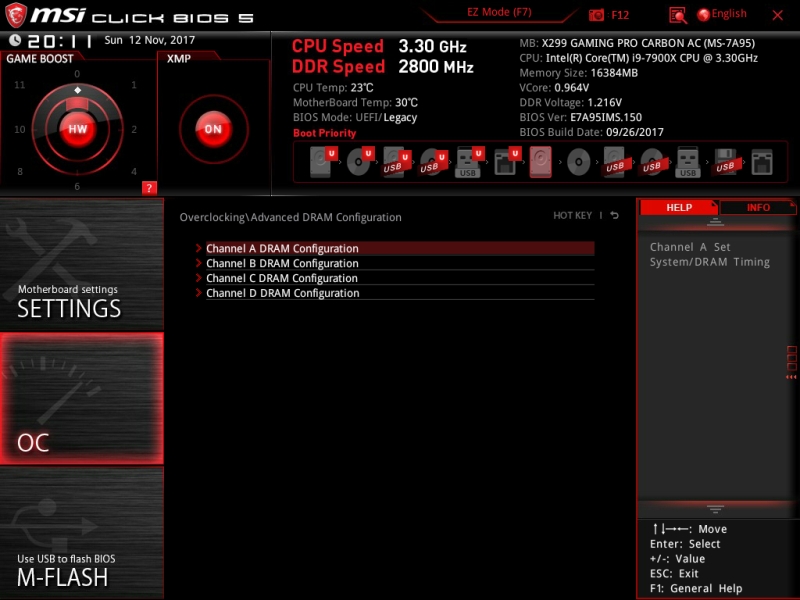Click the clock icon by the time
800x600 pixels.
tap(15, 40)
